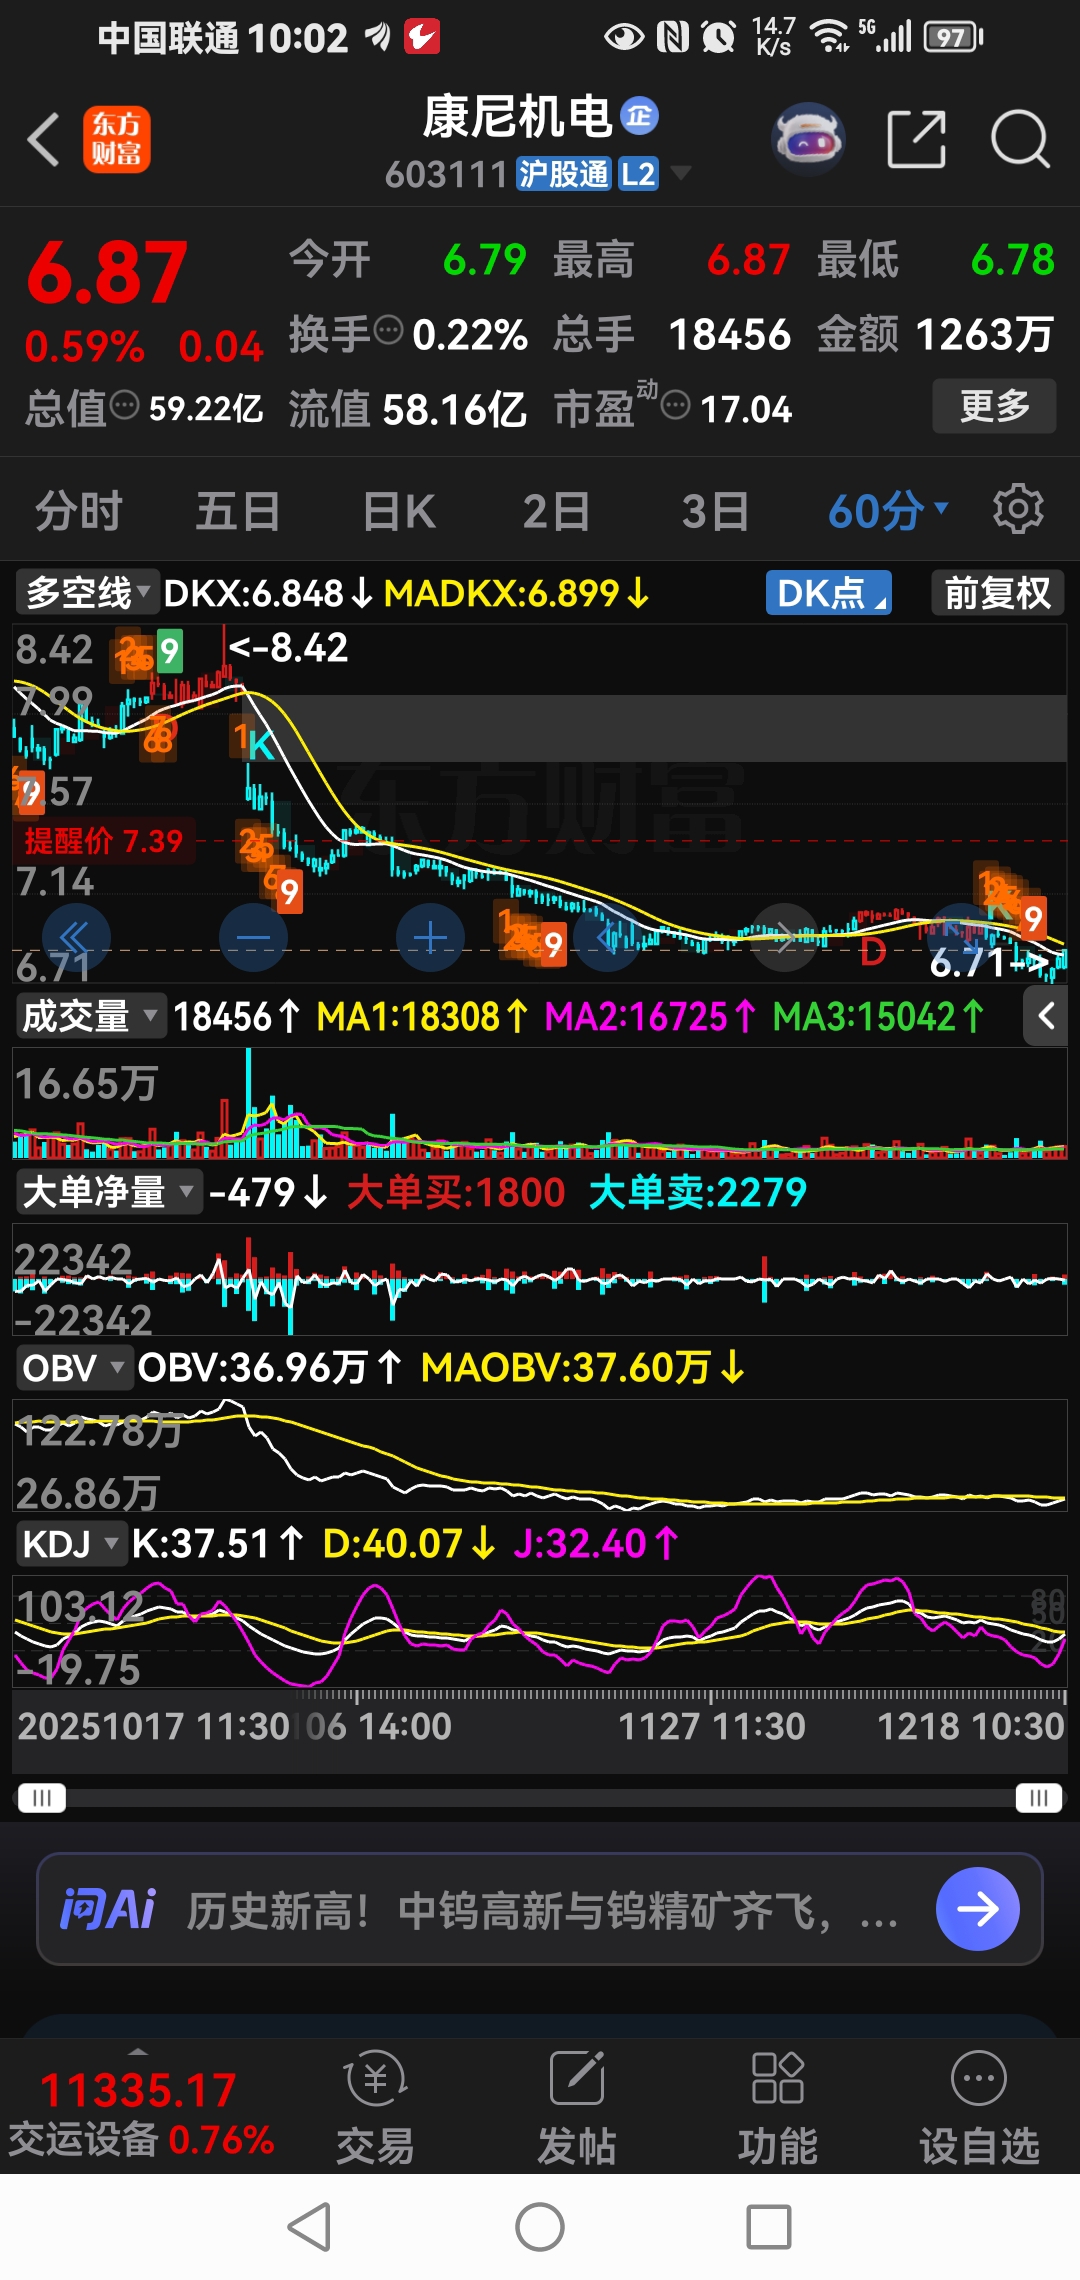Viewport: 1080px width, 2280px height.
Task: Tap the J:32.40 KDJ value
Action: tap(597, 1543)
